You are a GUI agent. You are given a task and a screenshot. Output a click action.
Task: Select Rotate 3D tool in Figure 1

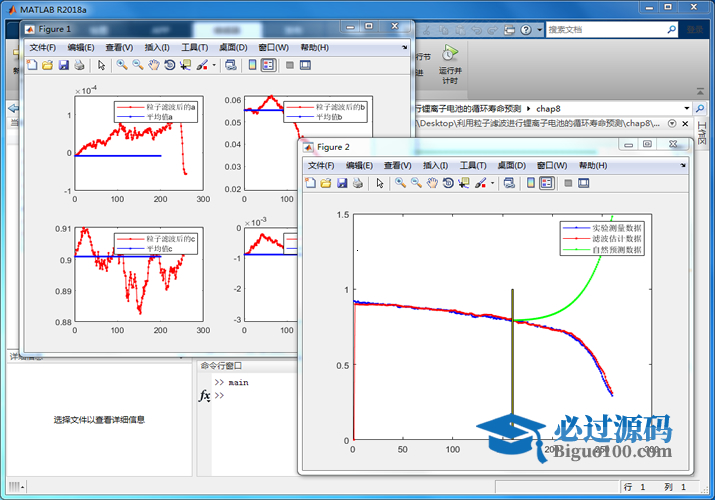pyautogui.click(x=170, y=65)
